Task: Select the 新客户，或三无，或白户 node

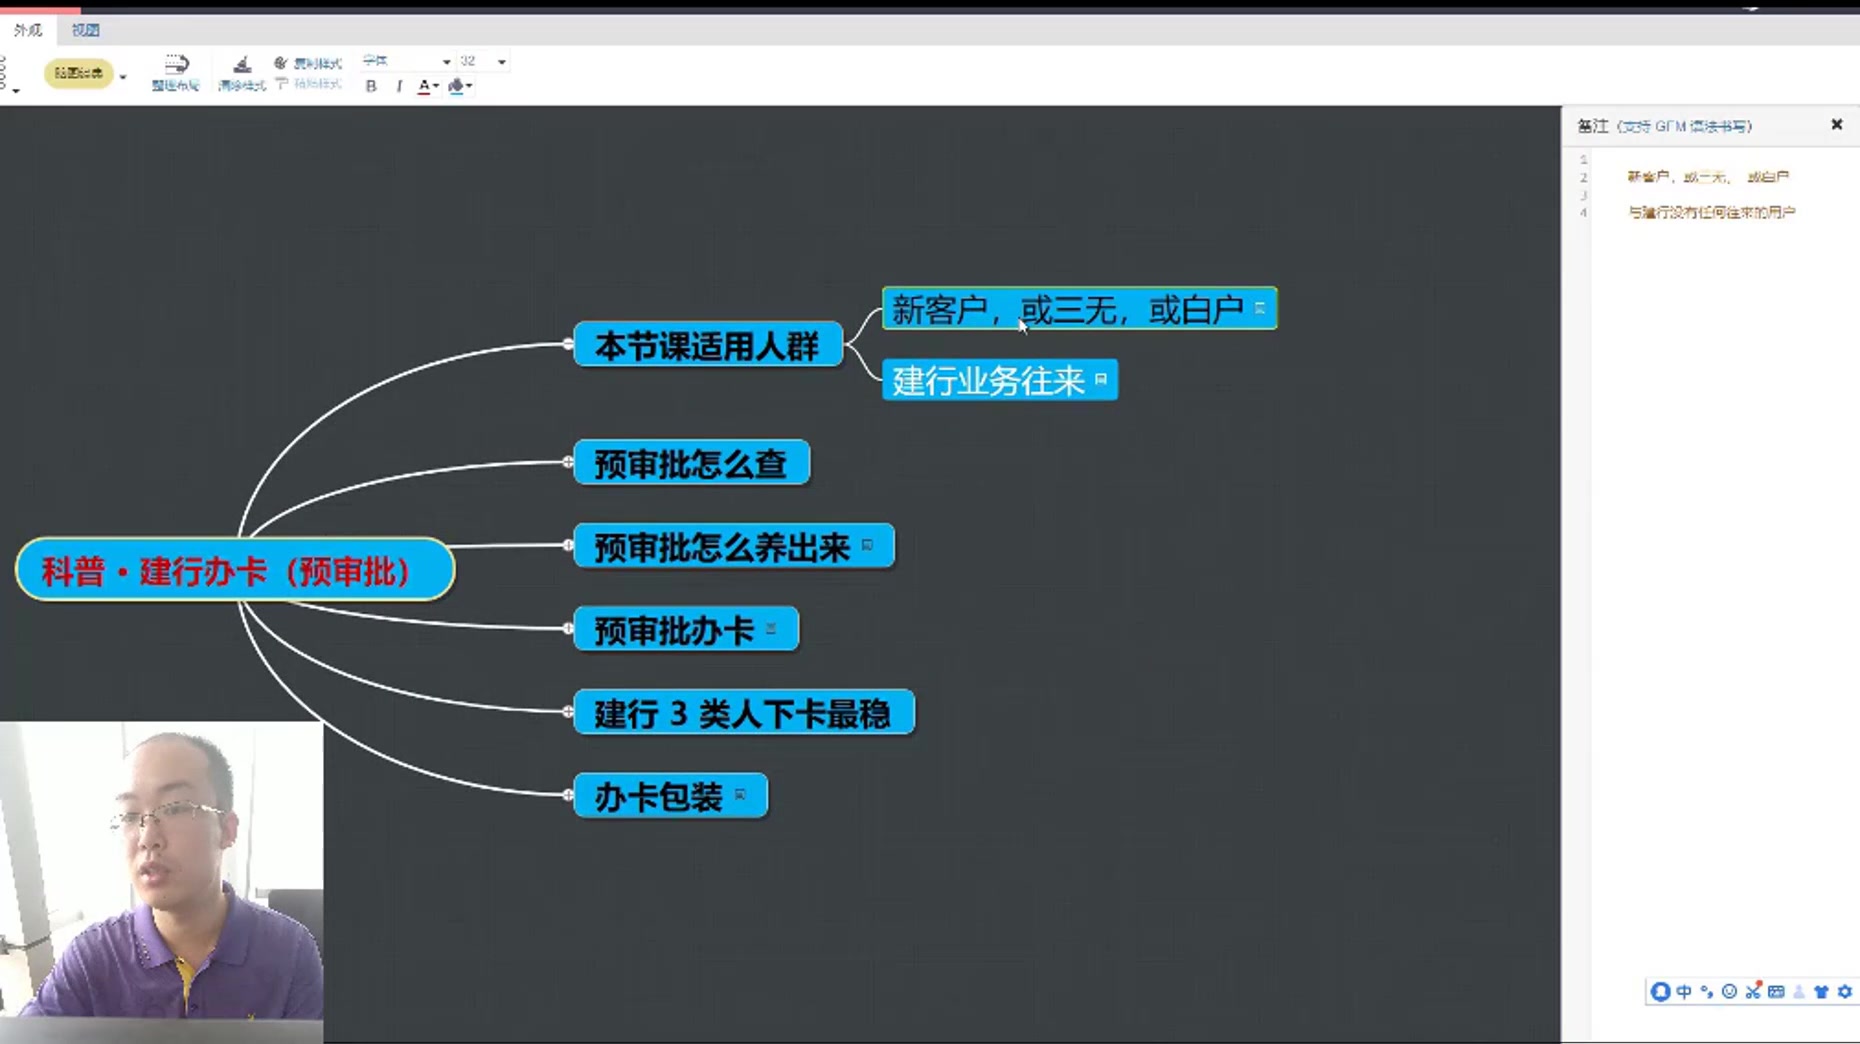Action: (x=1079, y=308)
